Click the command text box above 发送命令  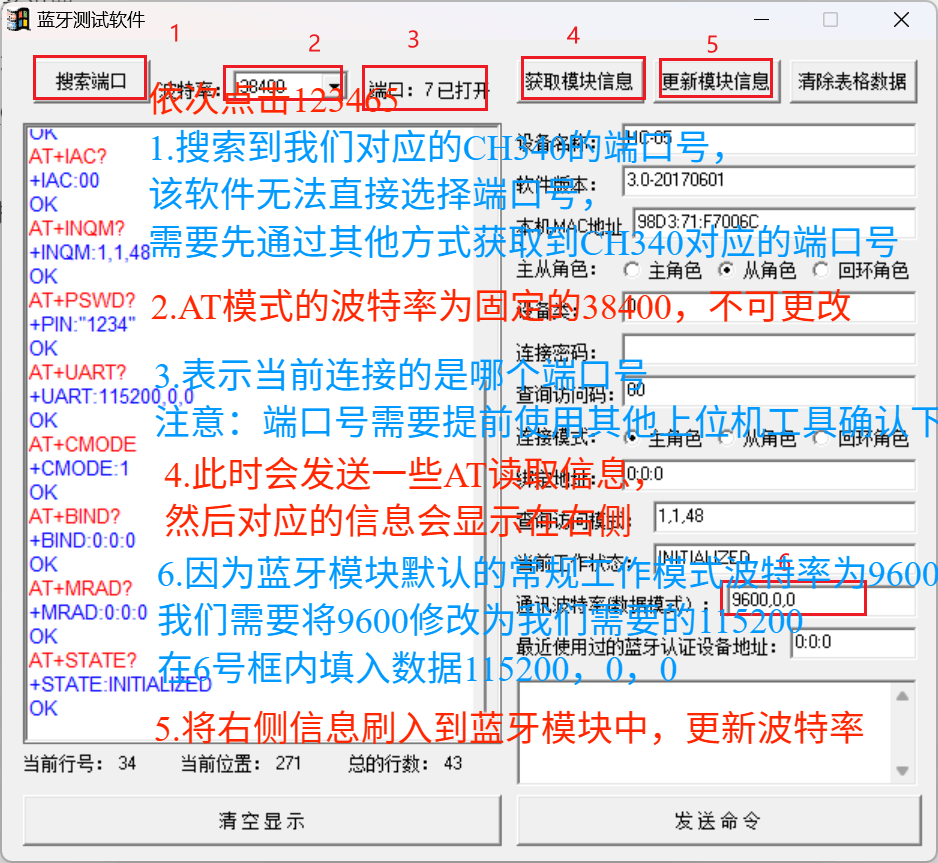coord(706,733)
